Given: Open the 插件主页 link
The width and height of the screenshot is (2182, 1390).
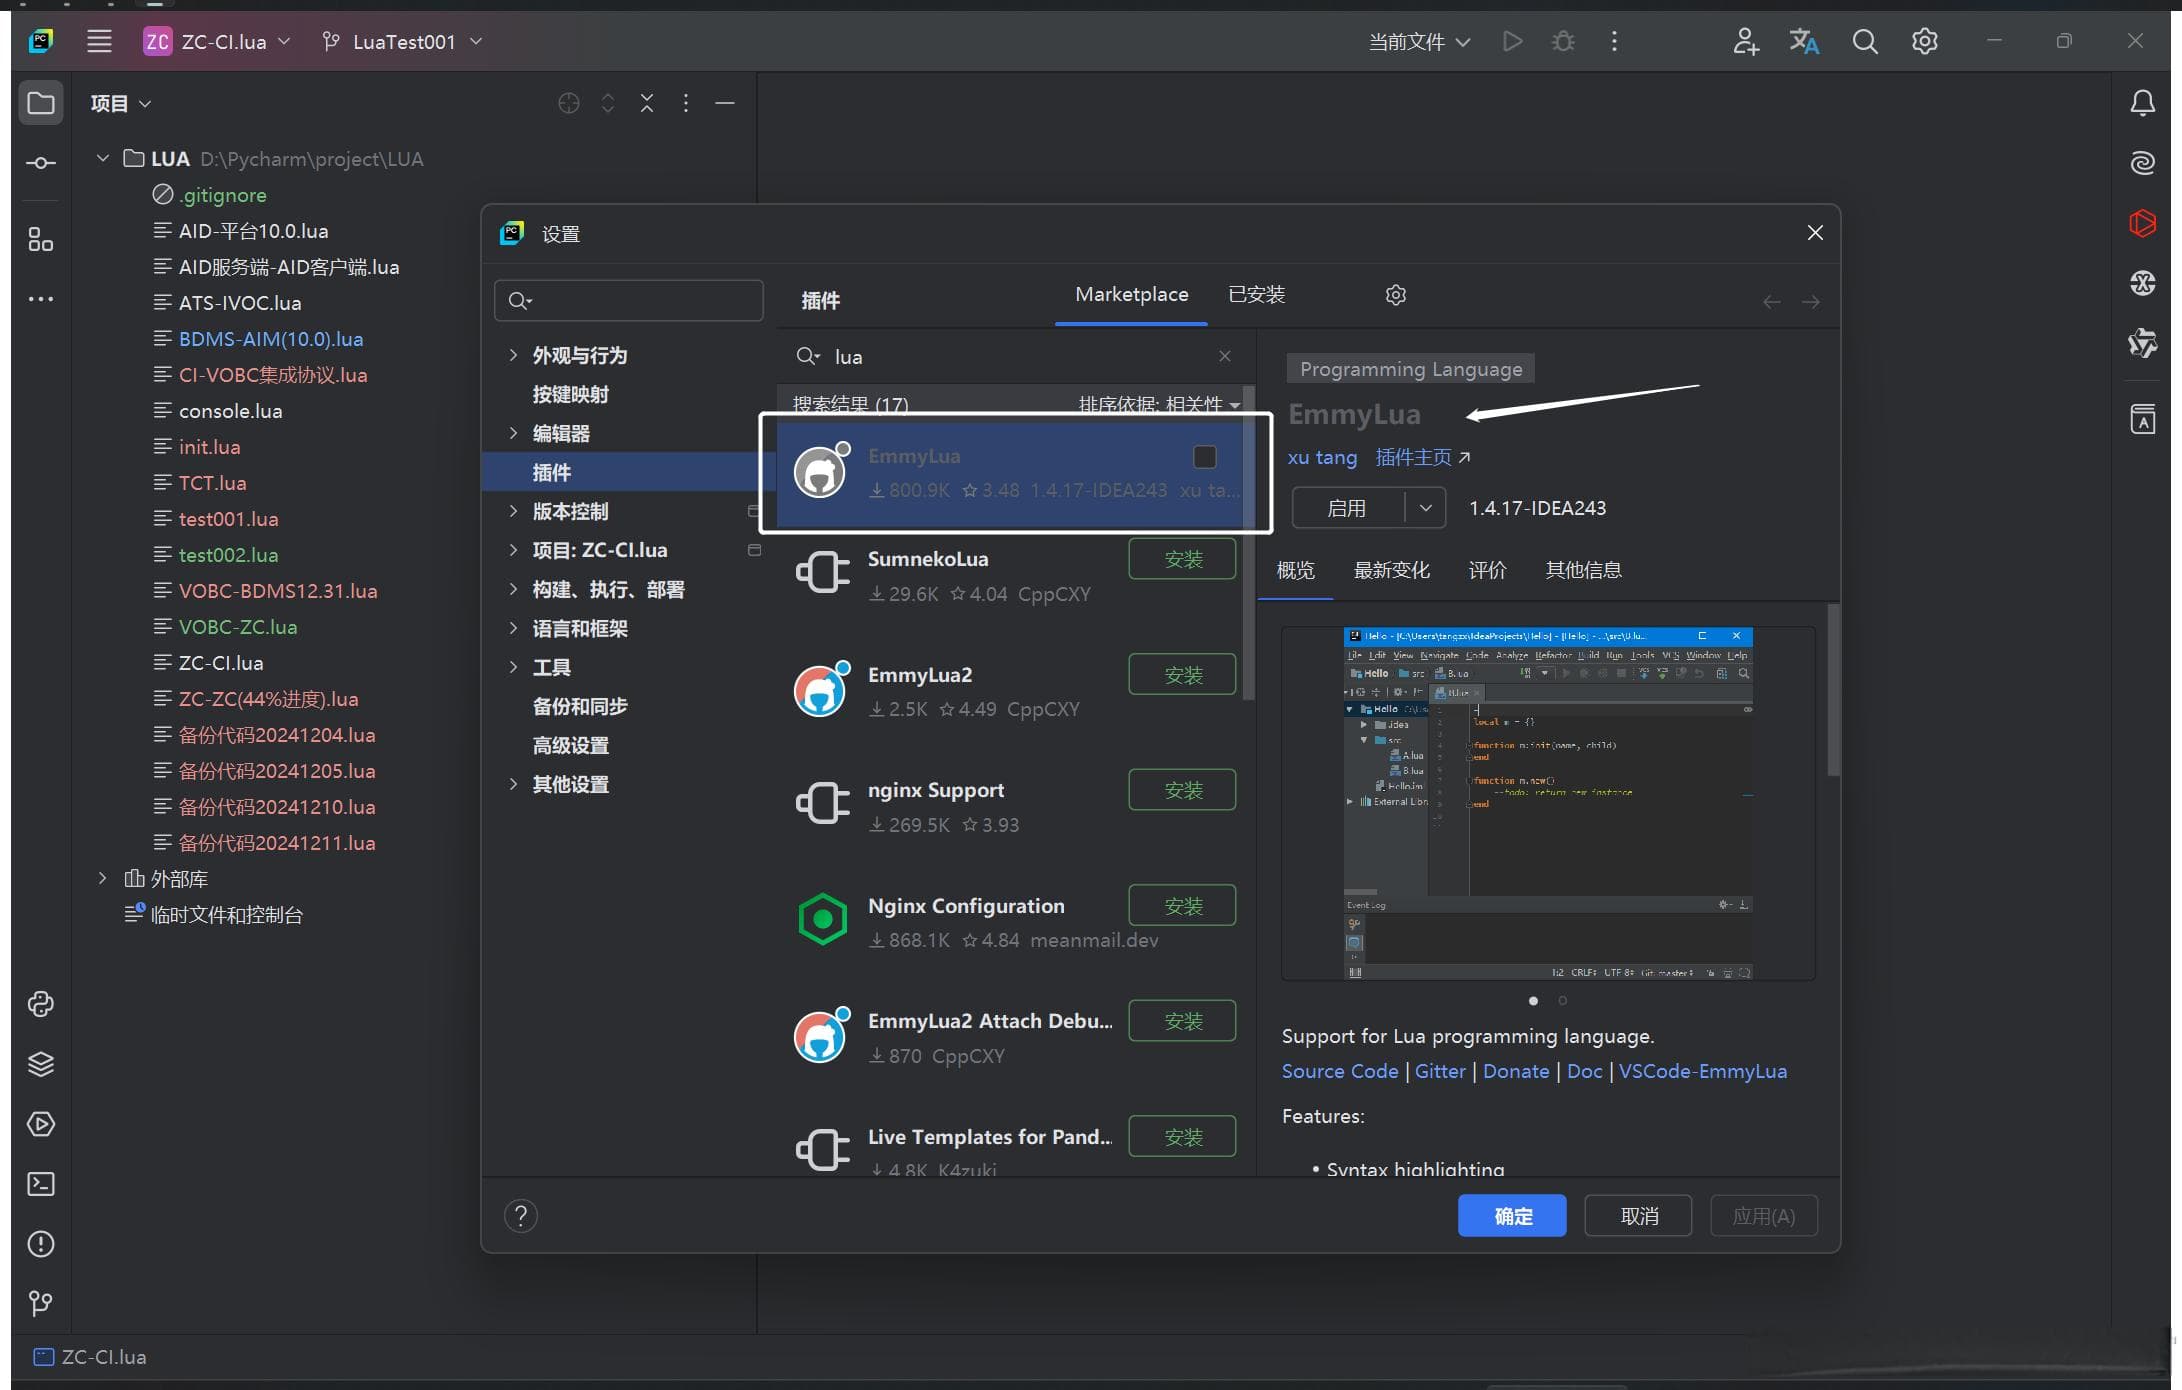Looking at the screenshot, I should [1422, 457].
